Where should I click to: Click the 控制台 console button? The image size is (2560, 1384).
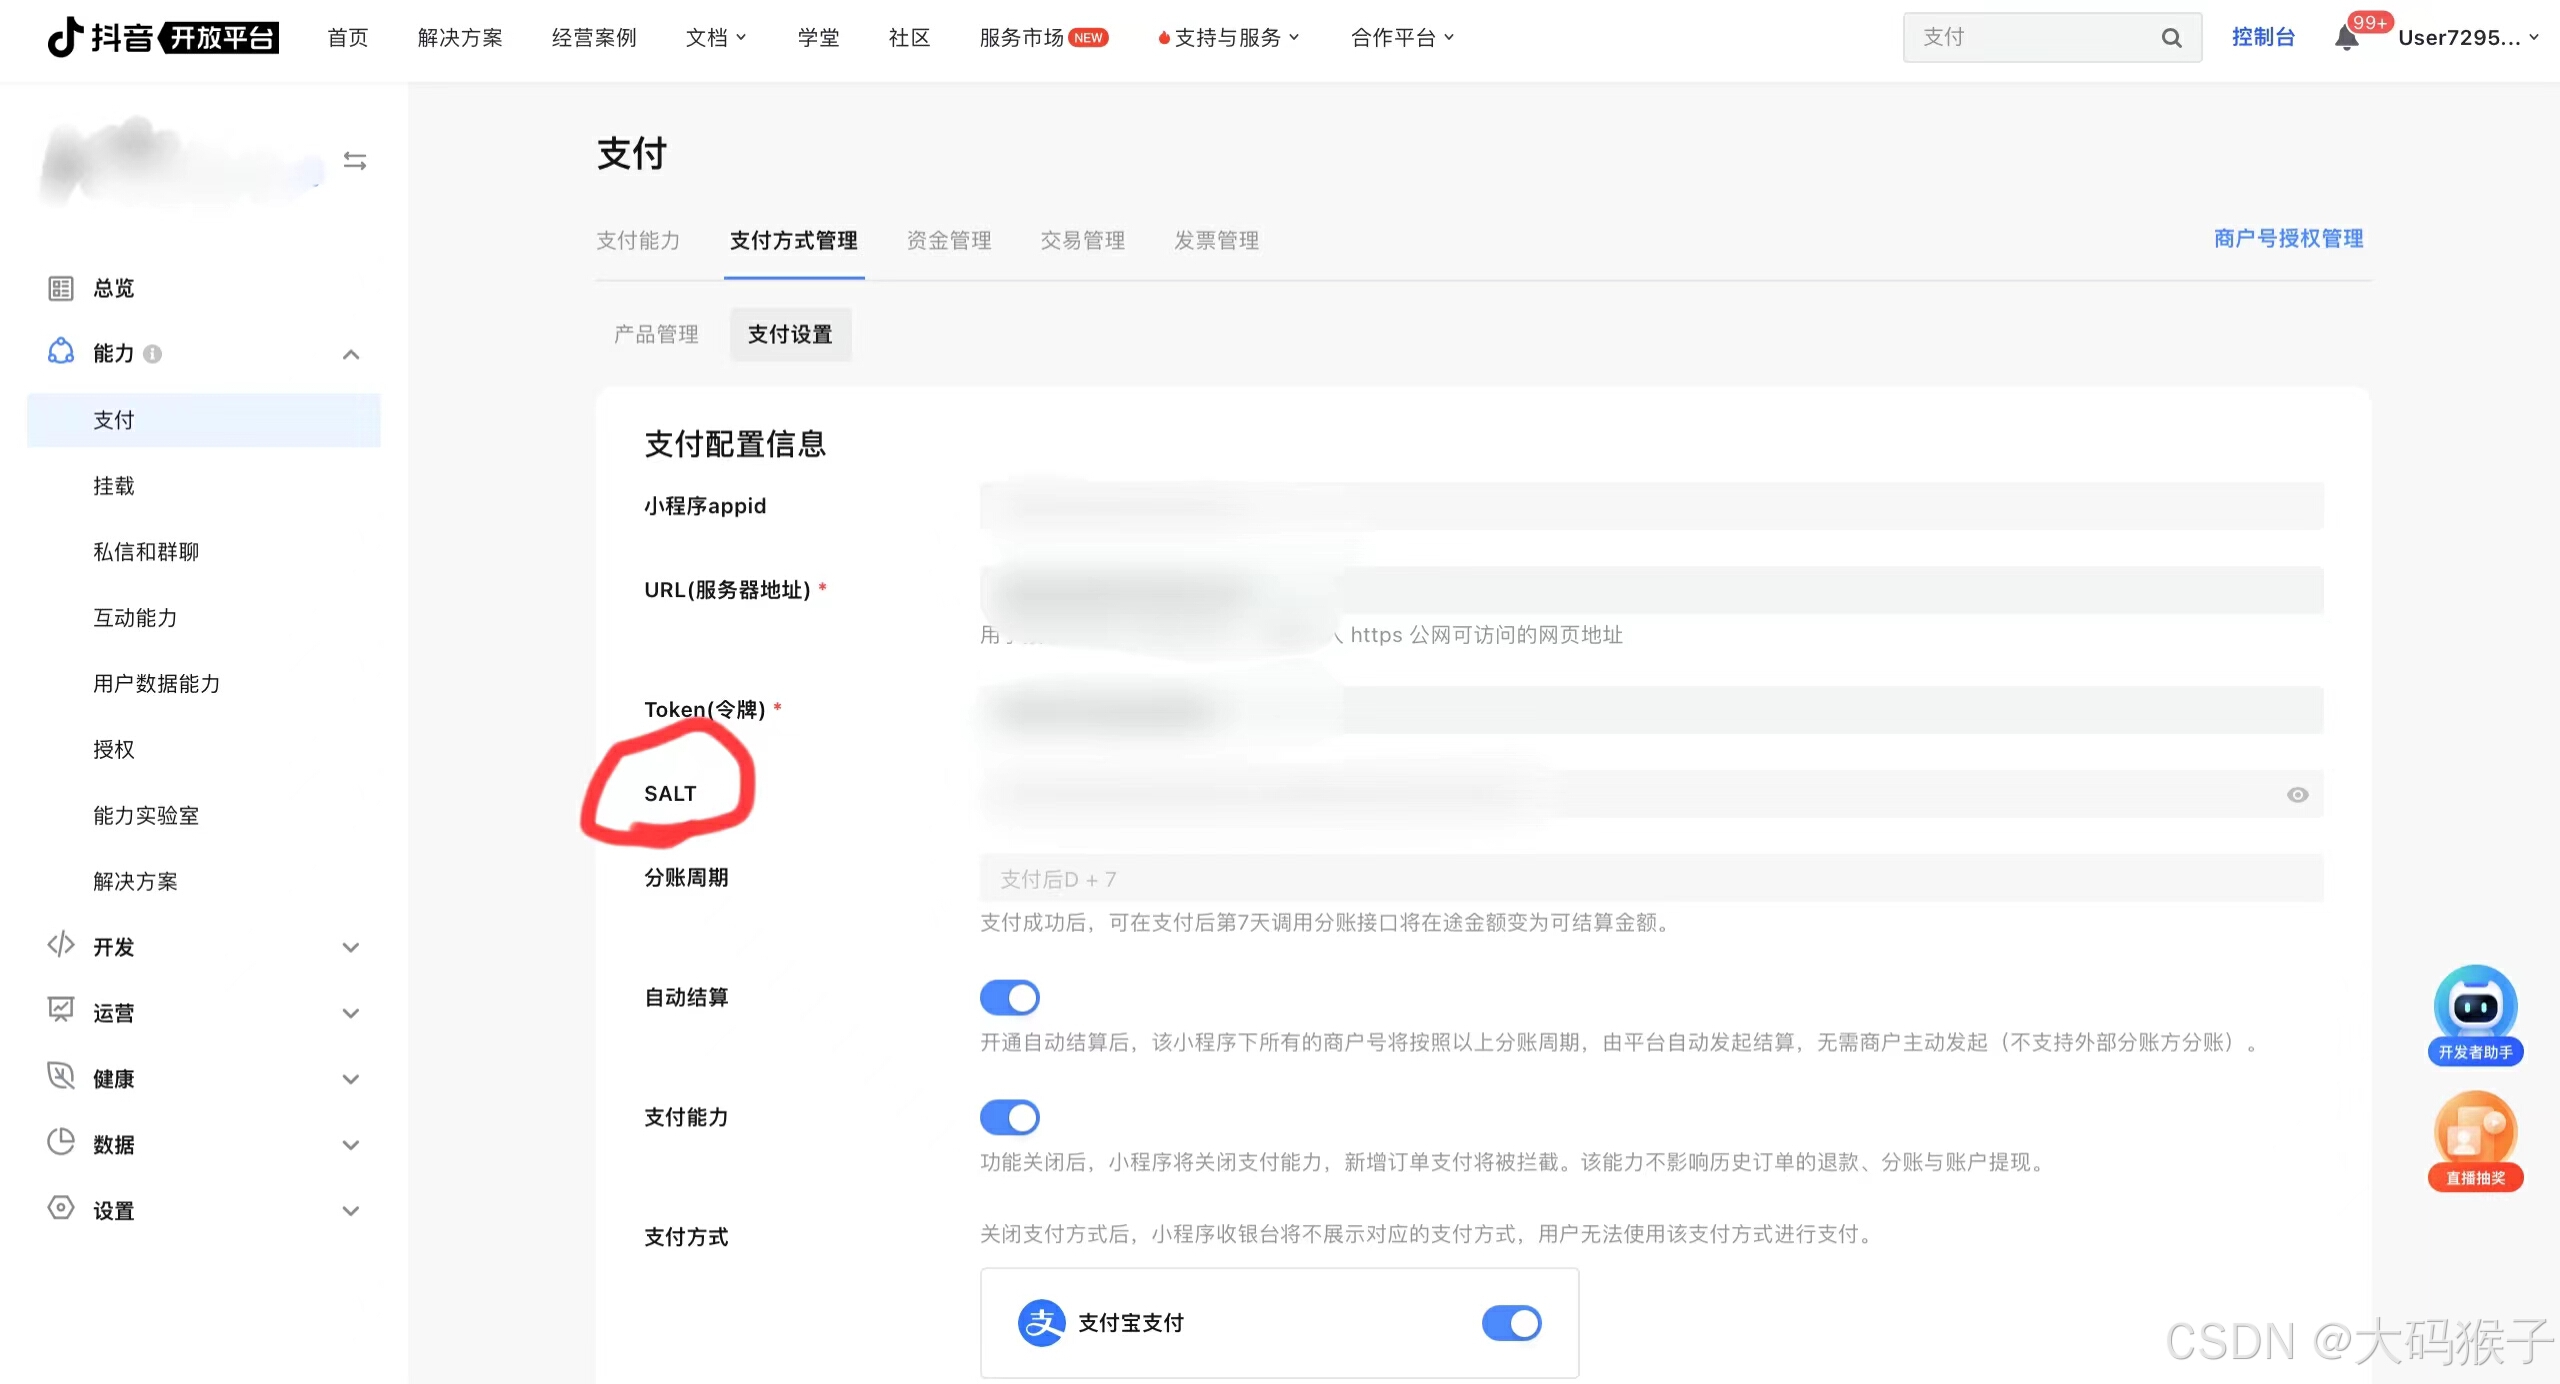pos(2264,36)
